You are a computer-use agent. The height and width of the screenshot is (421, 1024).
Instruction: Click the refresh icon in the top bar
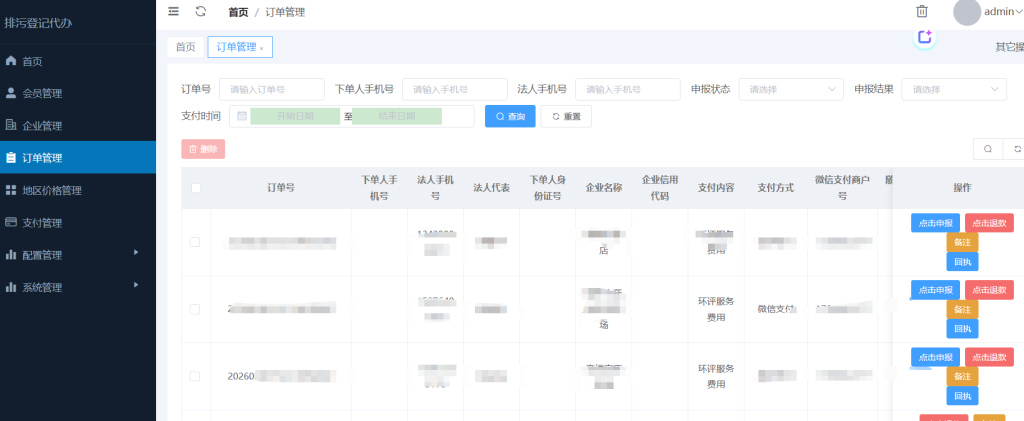201,11
